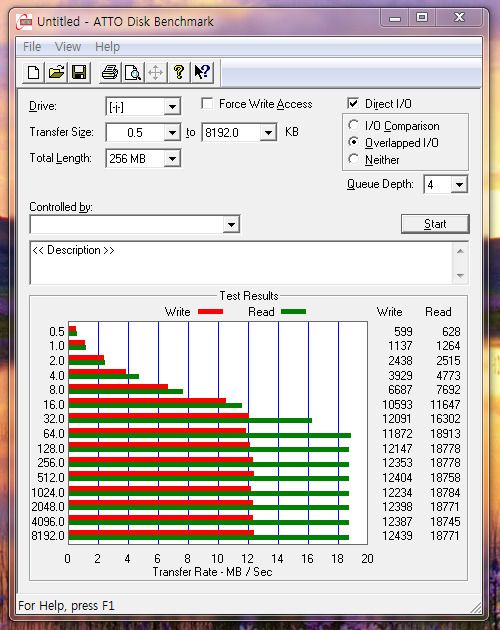The image size is (500, 630).
Task: Click the read value 7692
Action: 448,390
